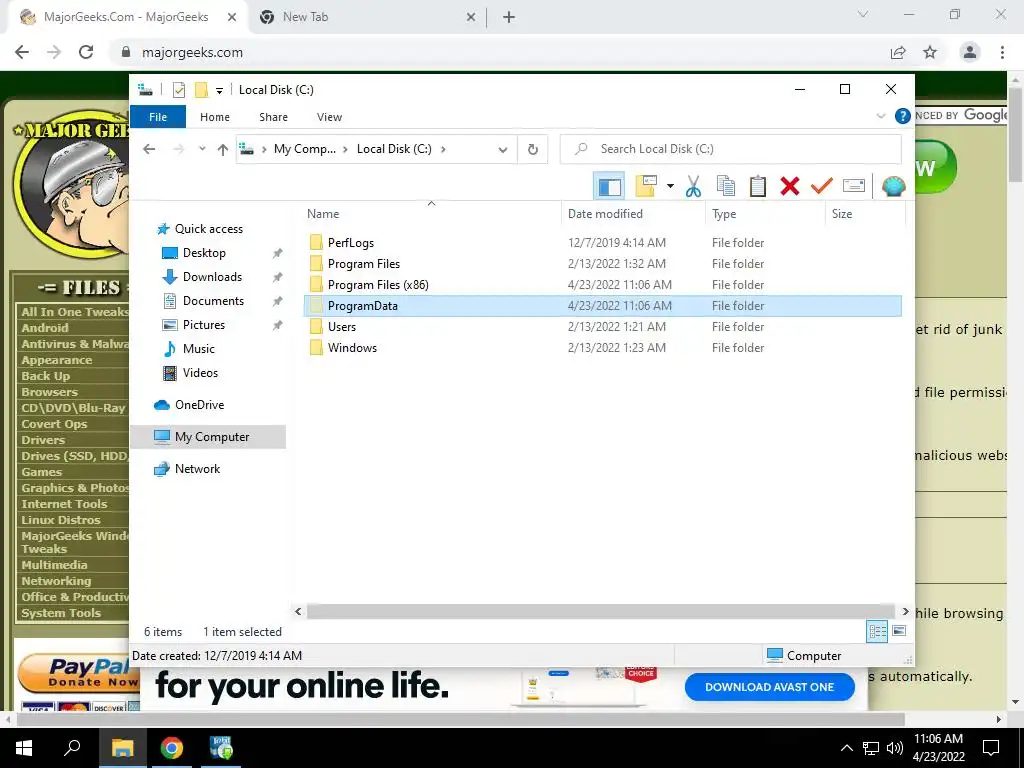The height and width of the screenshot is (768, 1024).
Task: Go back in File Explorer
Action: [x=149, y=149]
